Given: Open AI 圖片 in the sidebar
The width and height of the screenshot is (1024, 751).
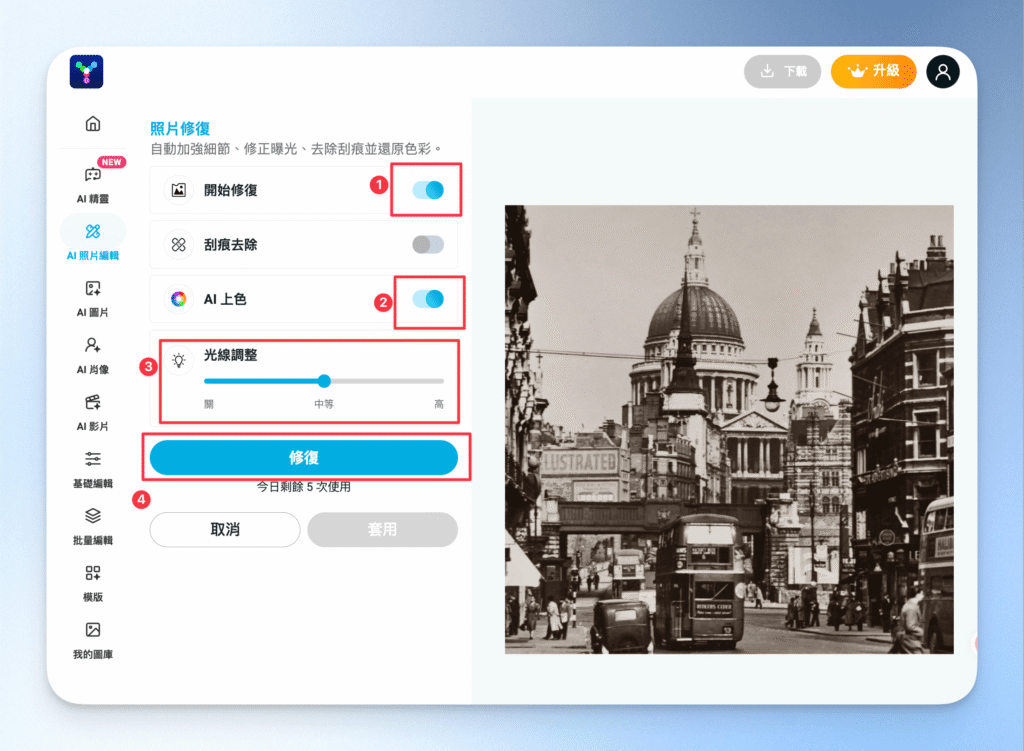Looking at the screenshot, I should pyautogui.click(x=93, y=299).
